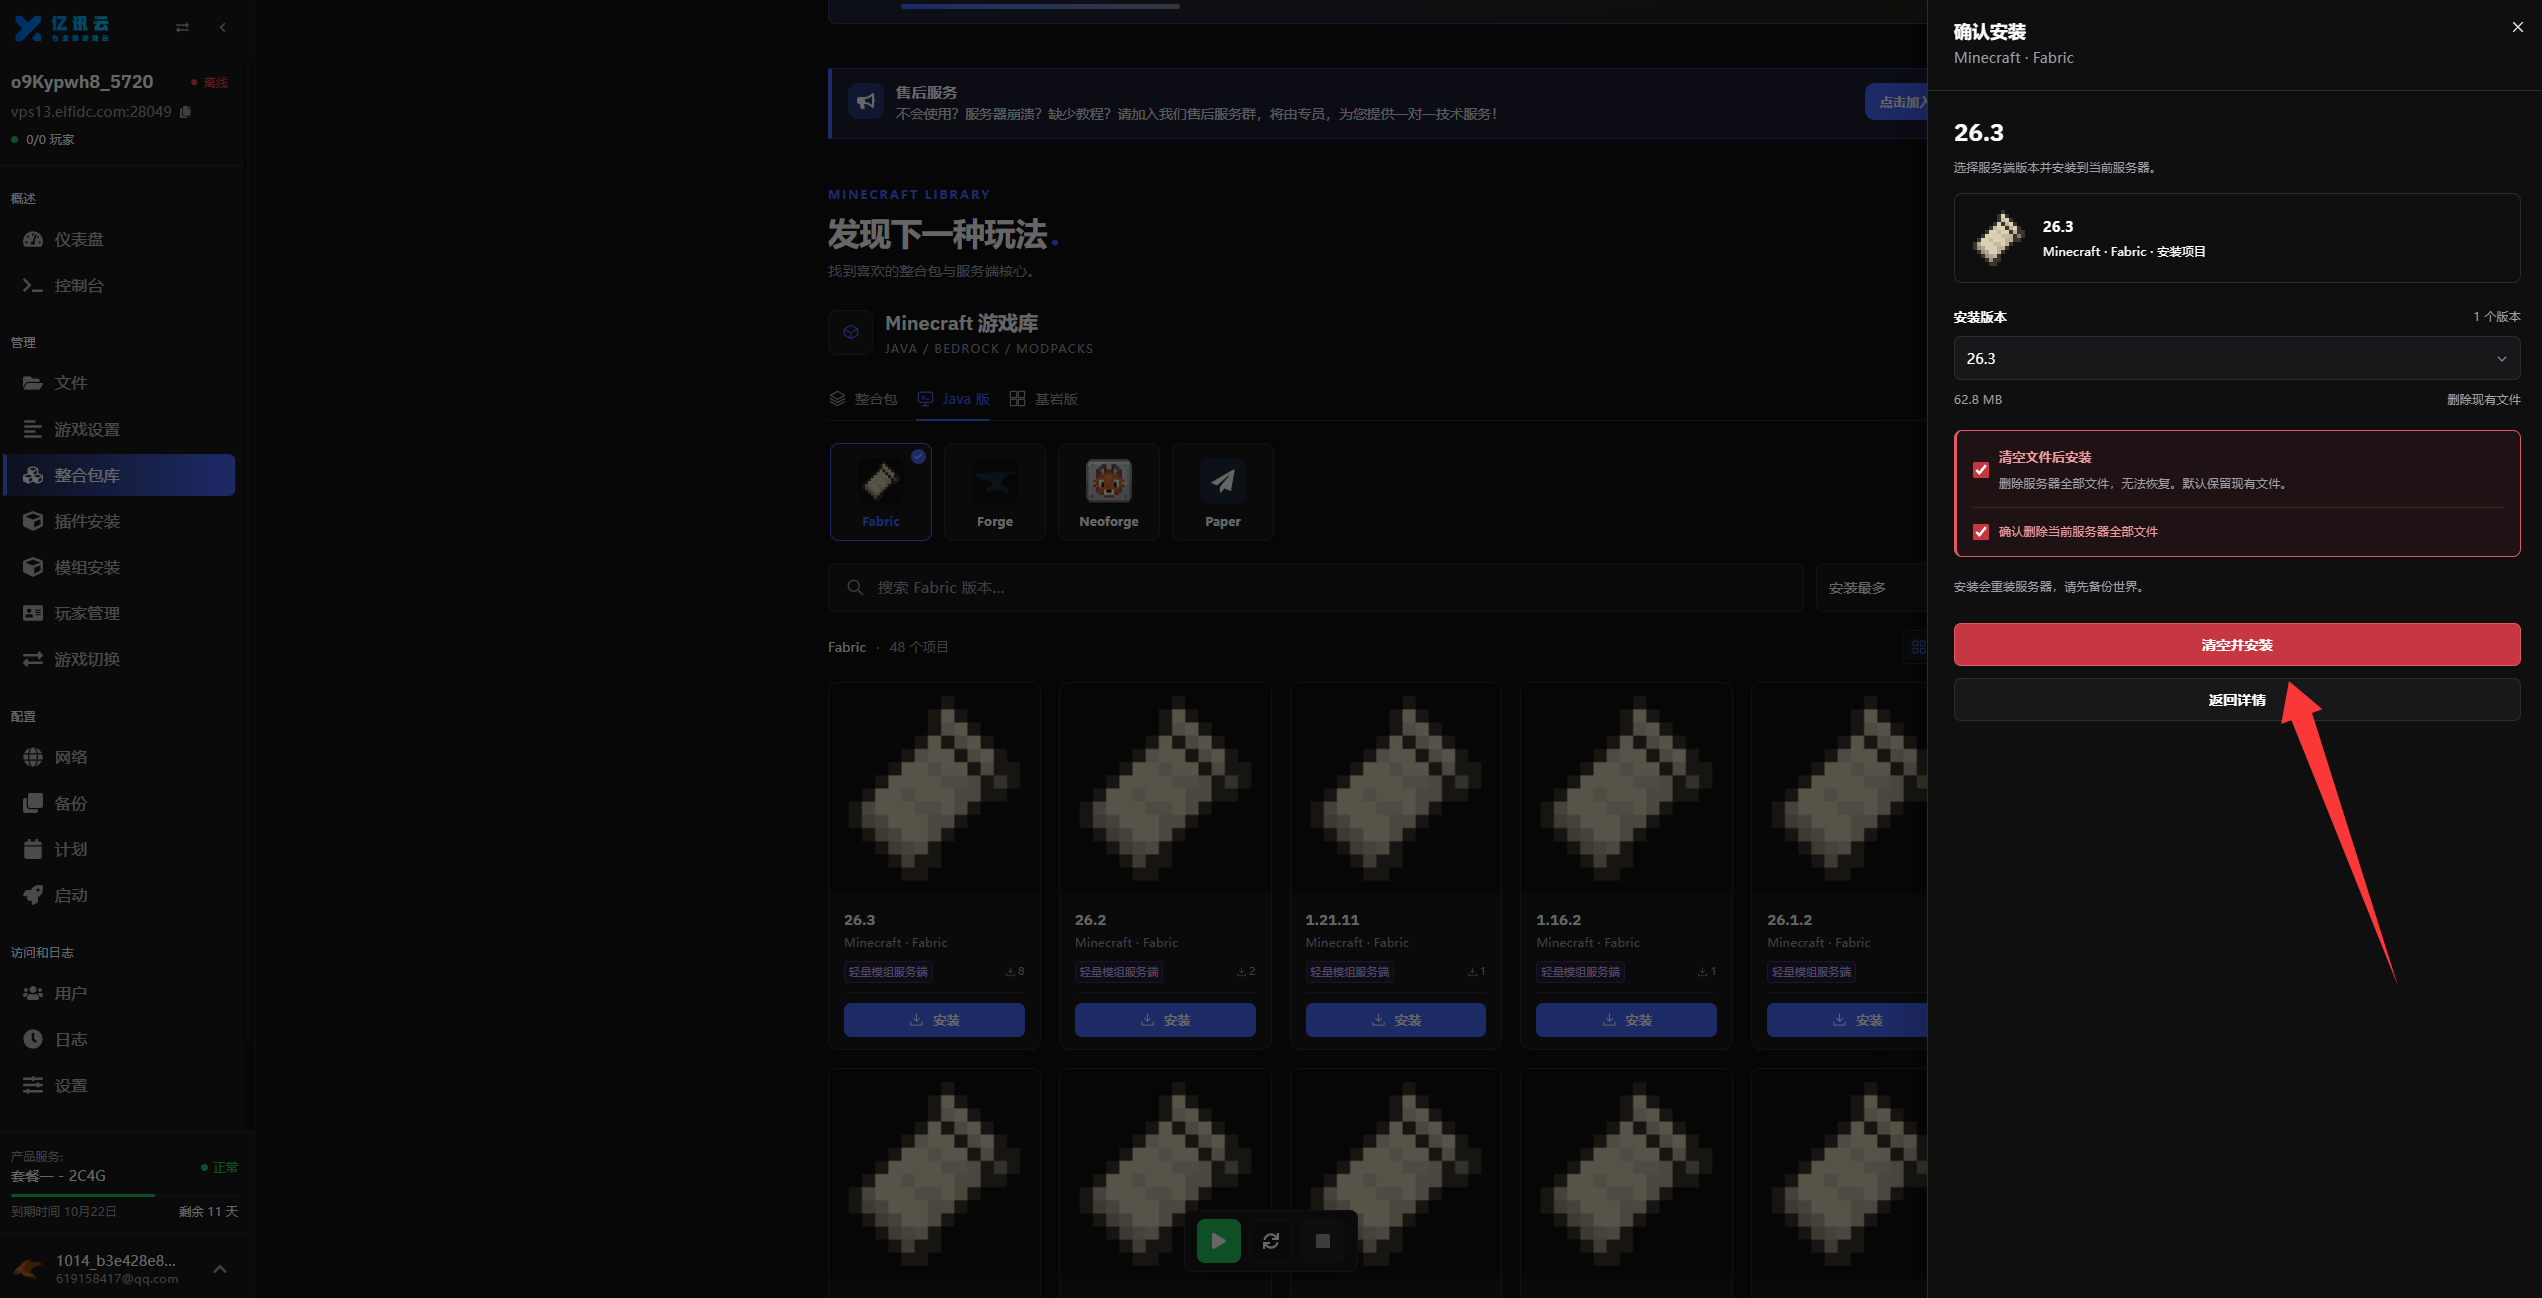Image resolution: width=2542 pixels, height=1298 pixels.
Task: Open the 控制台 console page
Action: pyautogui.click(x=120, y=285)
